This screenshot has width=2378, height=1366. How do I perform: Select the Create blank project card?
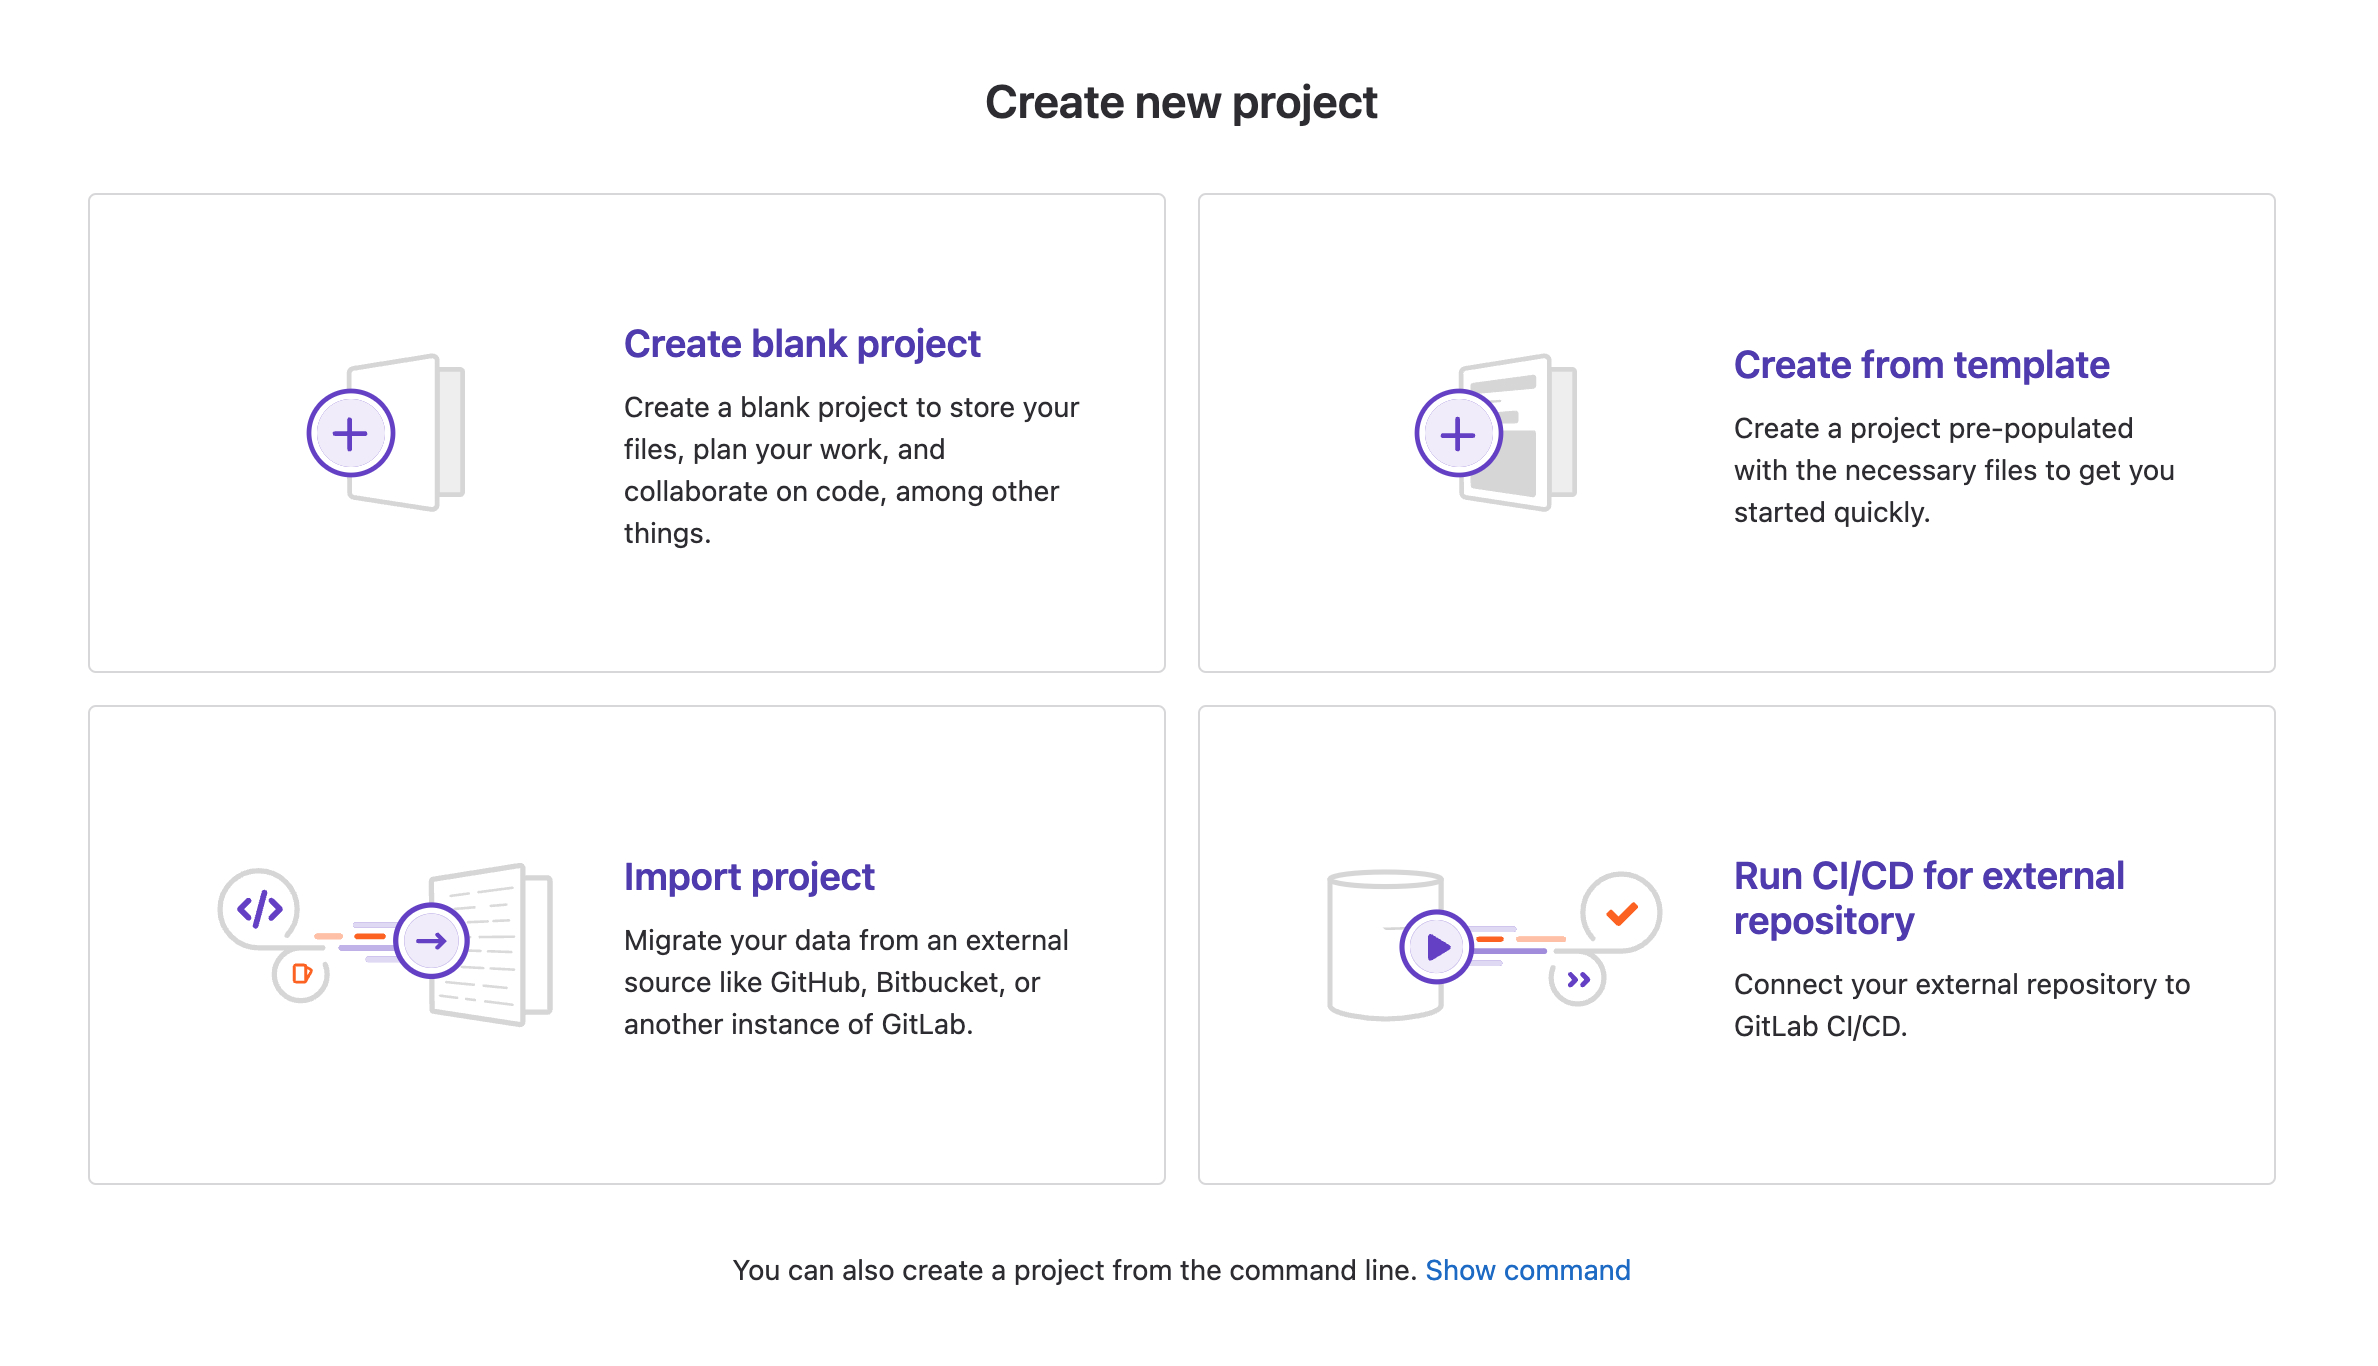[x=626, y=432]
